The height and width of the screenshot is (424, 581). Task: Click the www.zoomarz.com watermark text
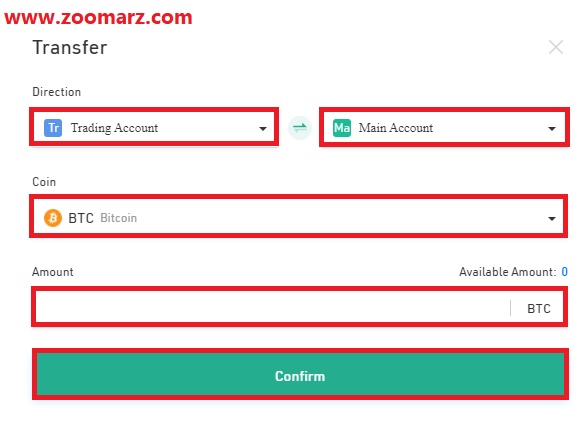pos(98,17)
